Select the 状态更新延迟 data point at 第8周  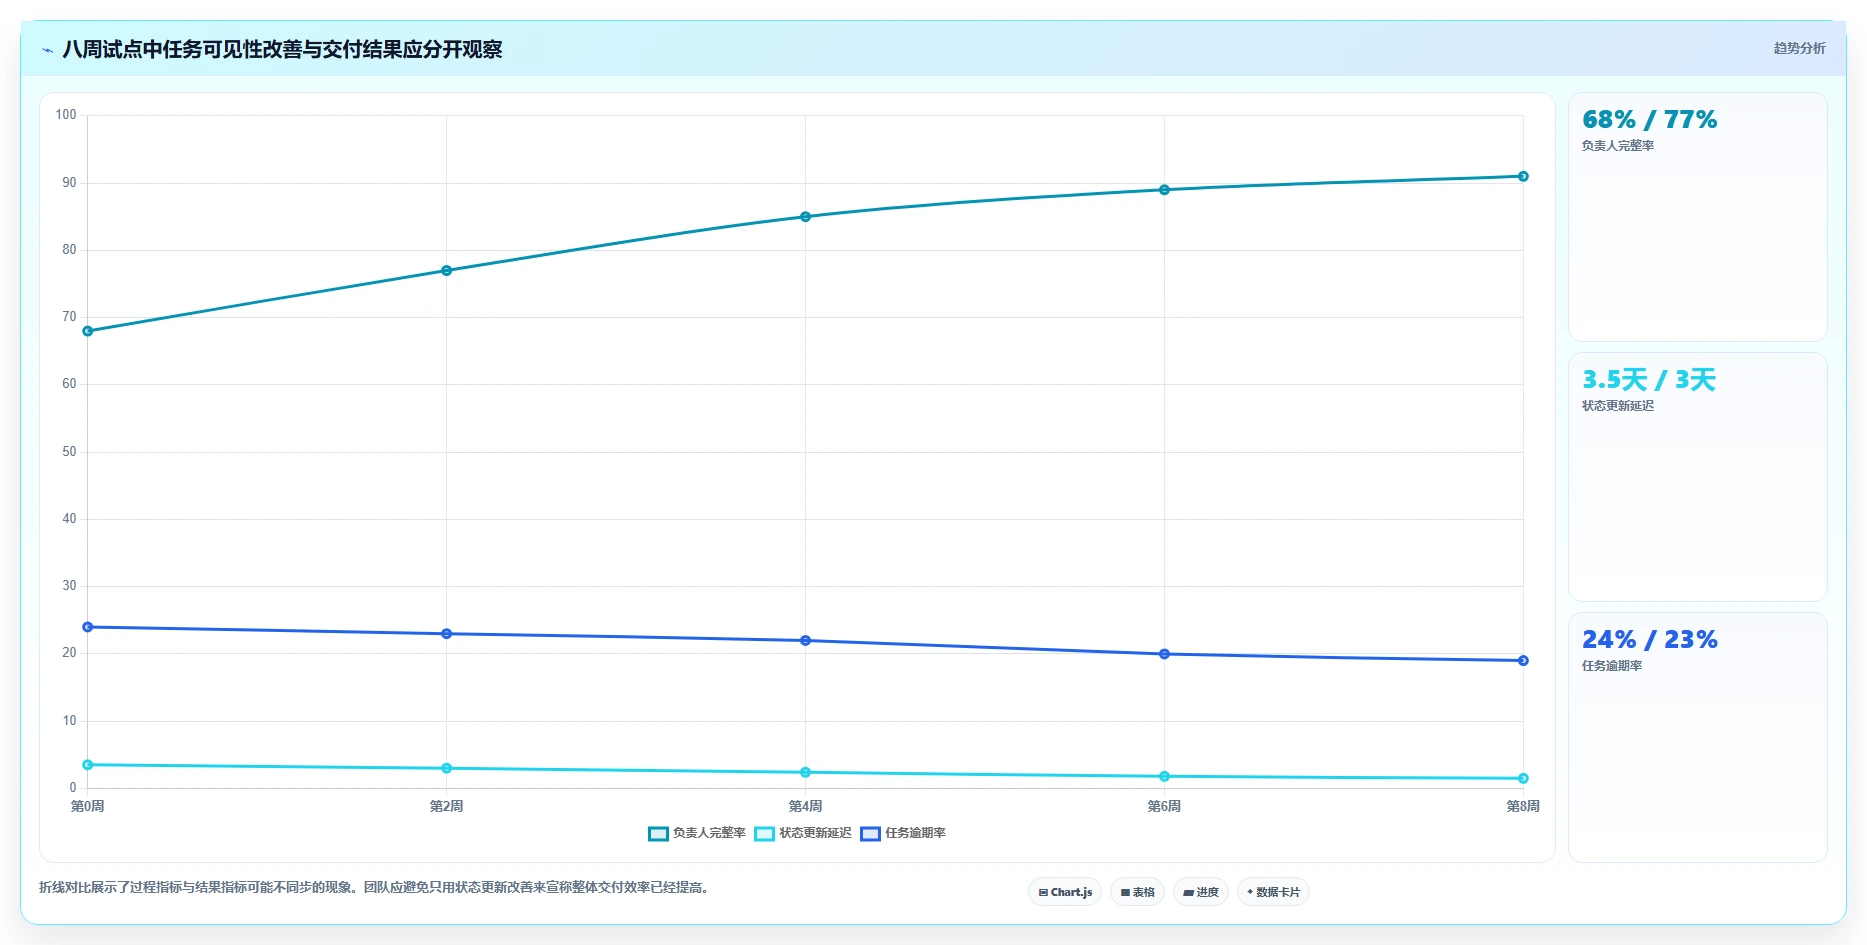pos(1523,779)
